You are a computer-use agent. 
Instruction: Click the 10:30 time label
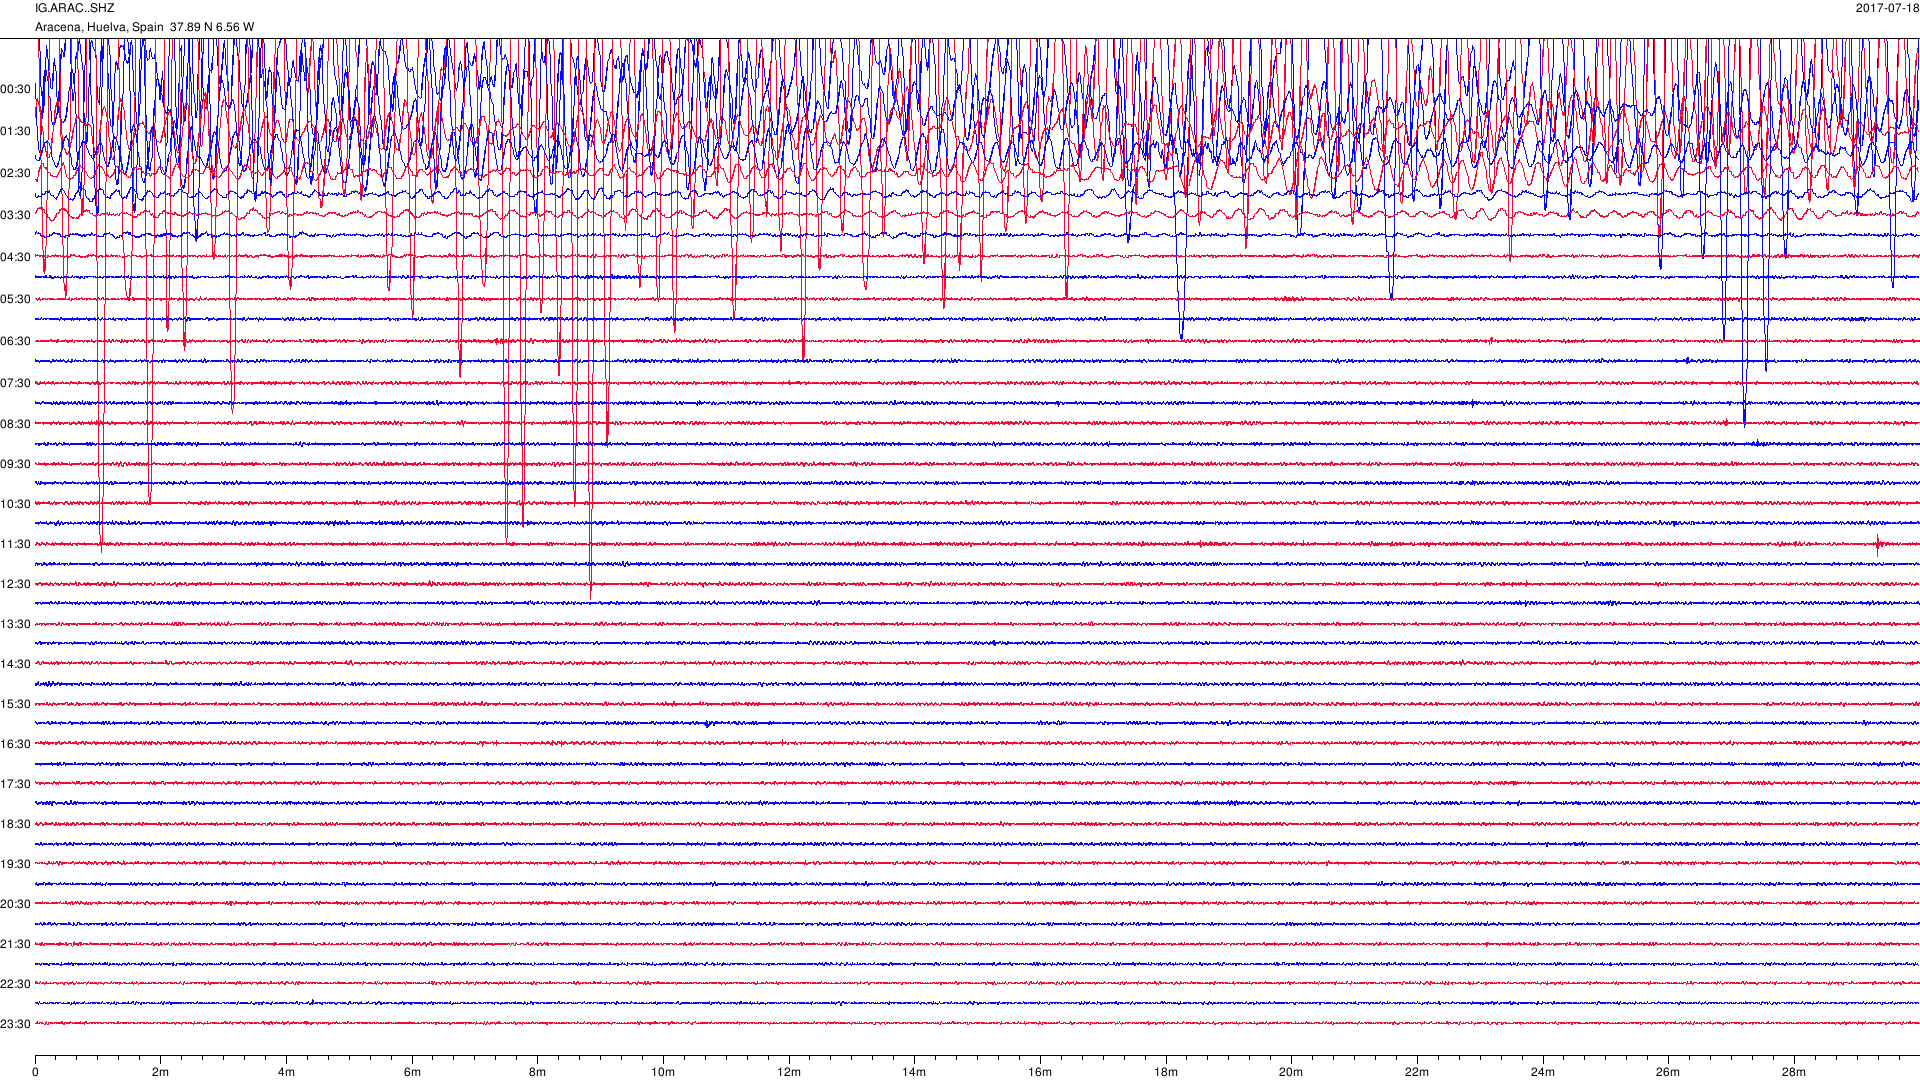click(x=15, y=504)
